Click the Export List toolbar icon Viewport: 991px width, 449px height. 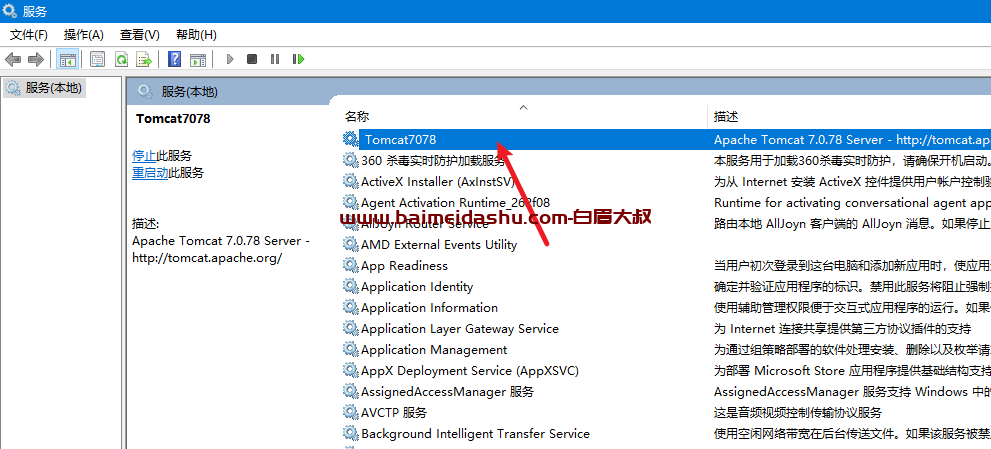[145, 59]
